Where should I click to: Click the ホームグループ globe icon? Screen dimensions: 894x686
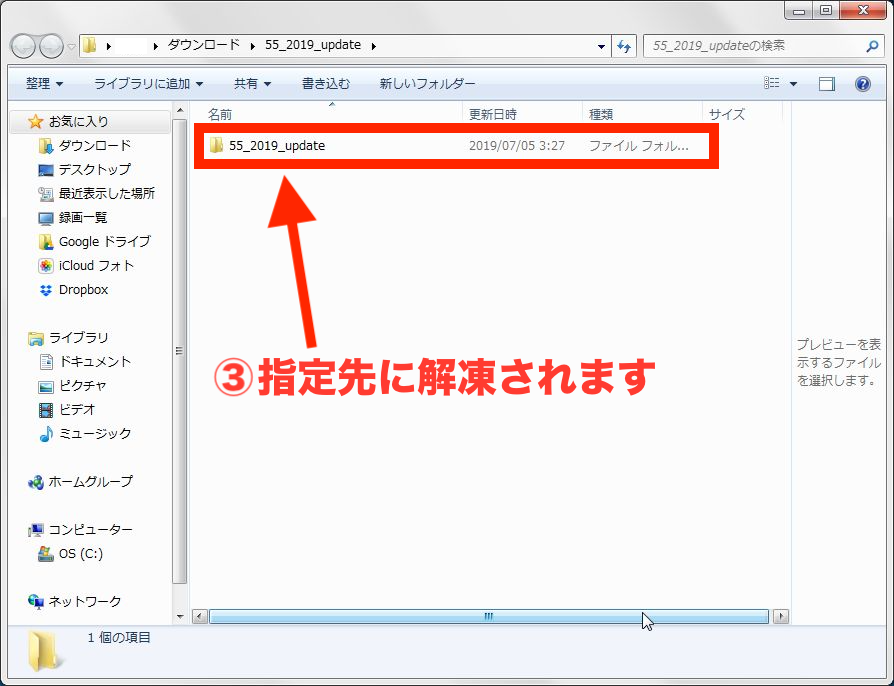point(35,482)
